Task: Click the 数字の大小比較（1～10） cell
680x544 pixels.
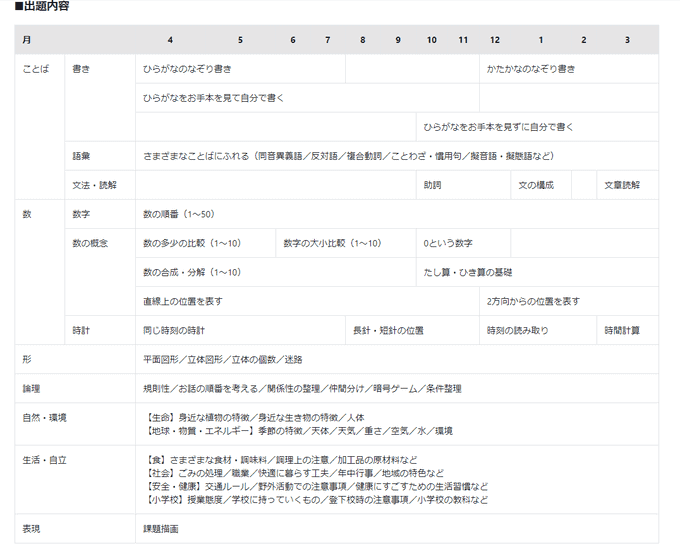Action: point(332,243)
